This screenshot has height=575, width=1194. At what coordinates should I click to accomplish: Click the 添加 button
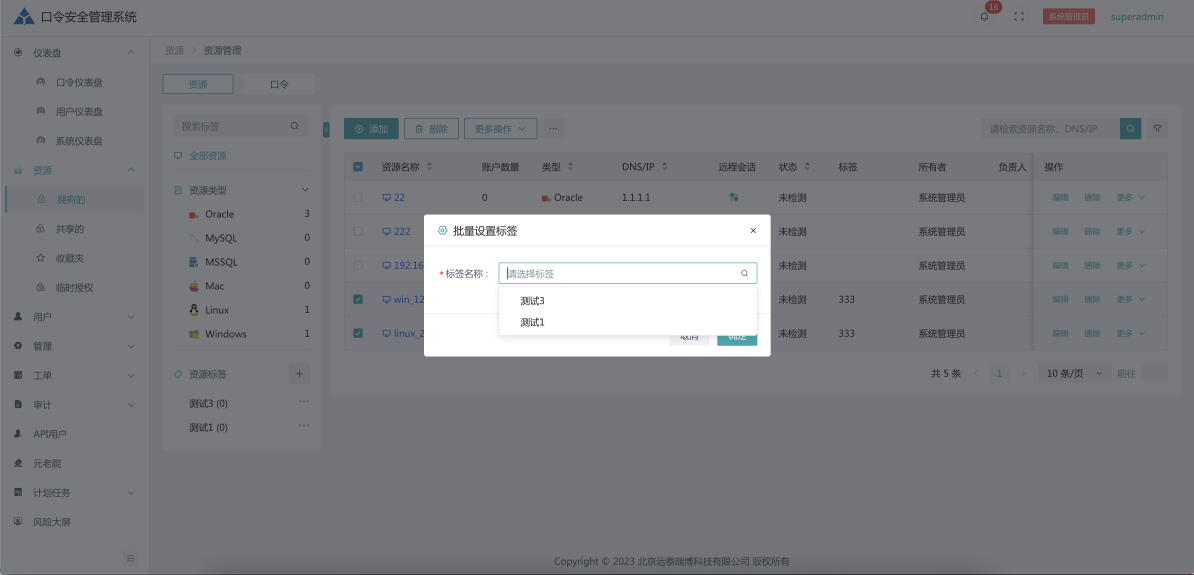[x=371, y=129]
